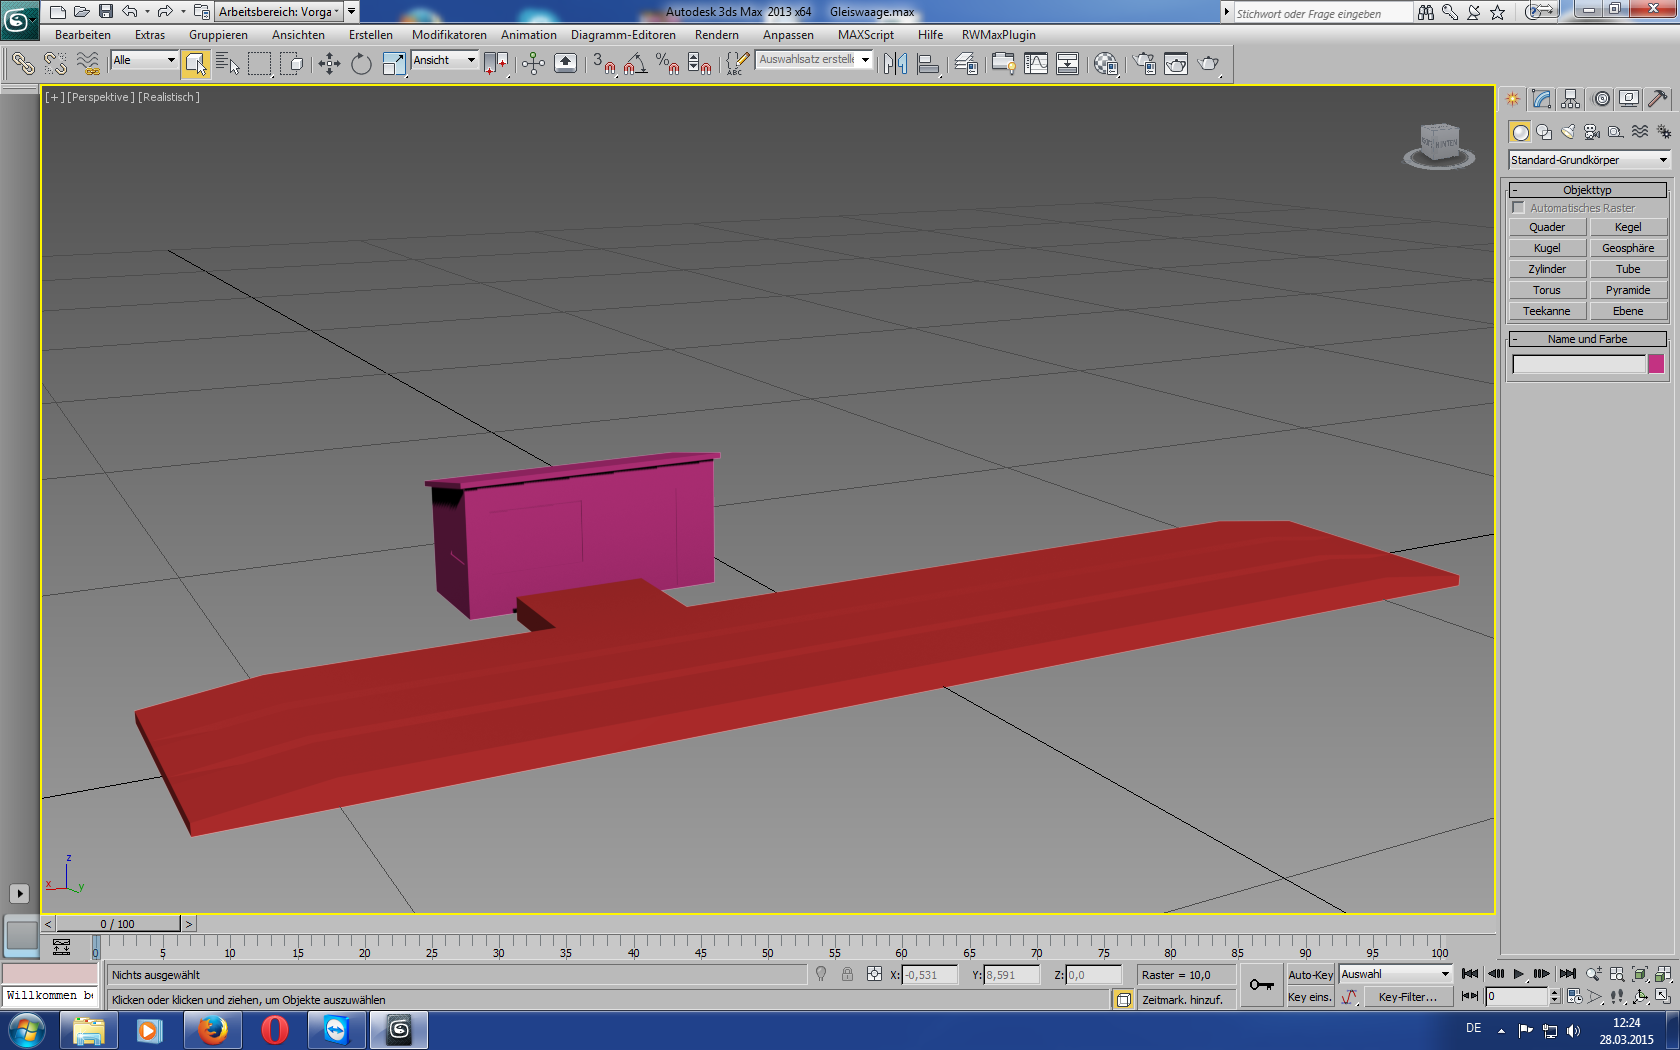
Task: Open Firefox from the taskbar
Action: (212, 1029)
